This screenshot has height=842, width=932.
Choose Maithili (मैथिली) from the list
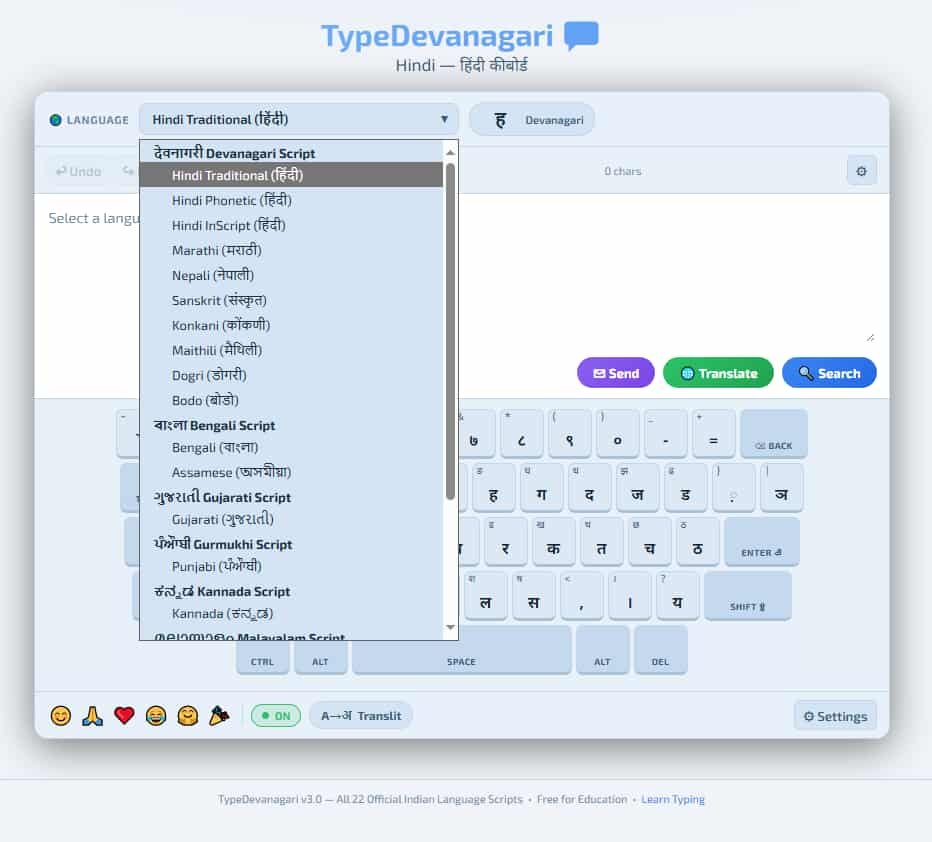(291, 350)
